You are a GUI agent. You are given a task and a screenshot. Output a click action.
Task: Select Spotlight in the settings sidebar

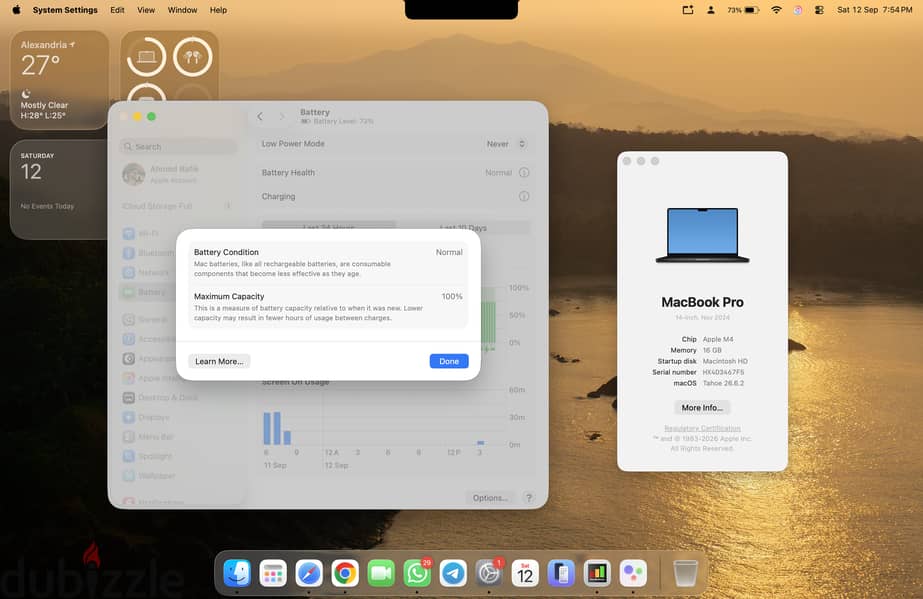coord(177,456)
